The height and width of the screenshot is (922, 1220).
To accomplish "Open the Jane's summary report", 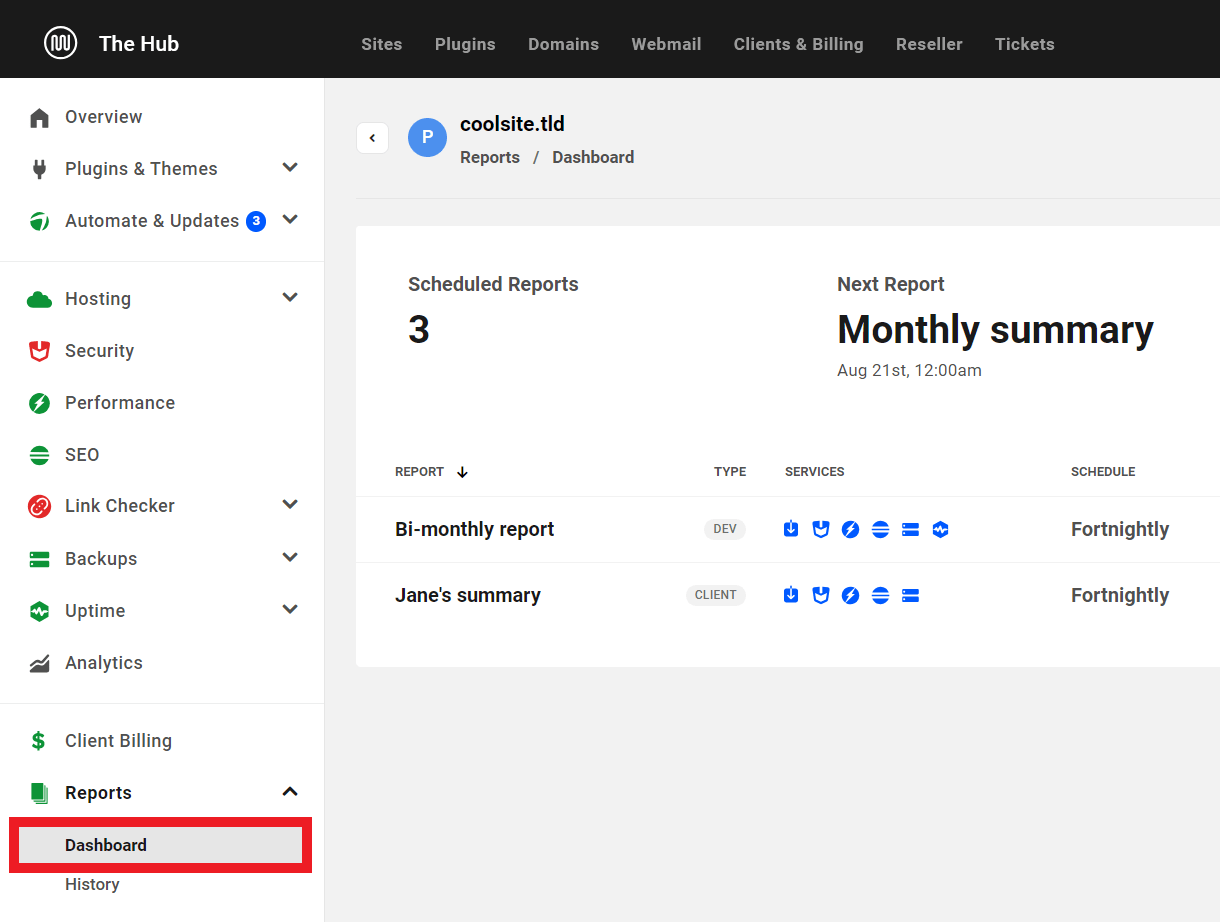I will point(468,595).
